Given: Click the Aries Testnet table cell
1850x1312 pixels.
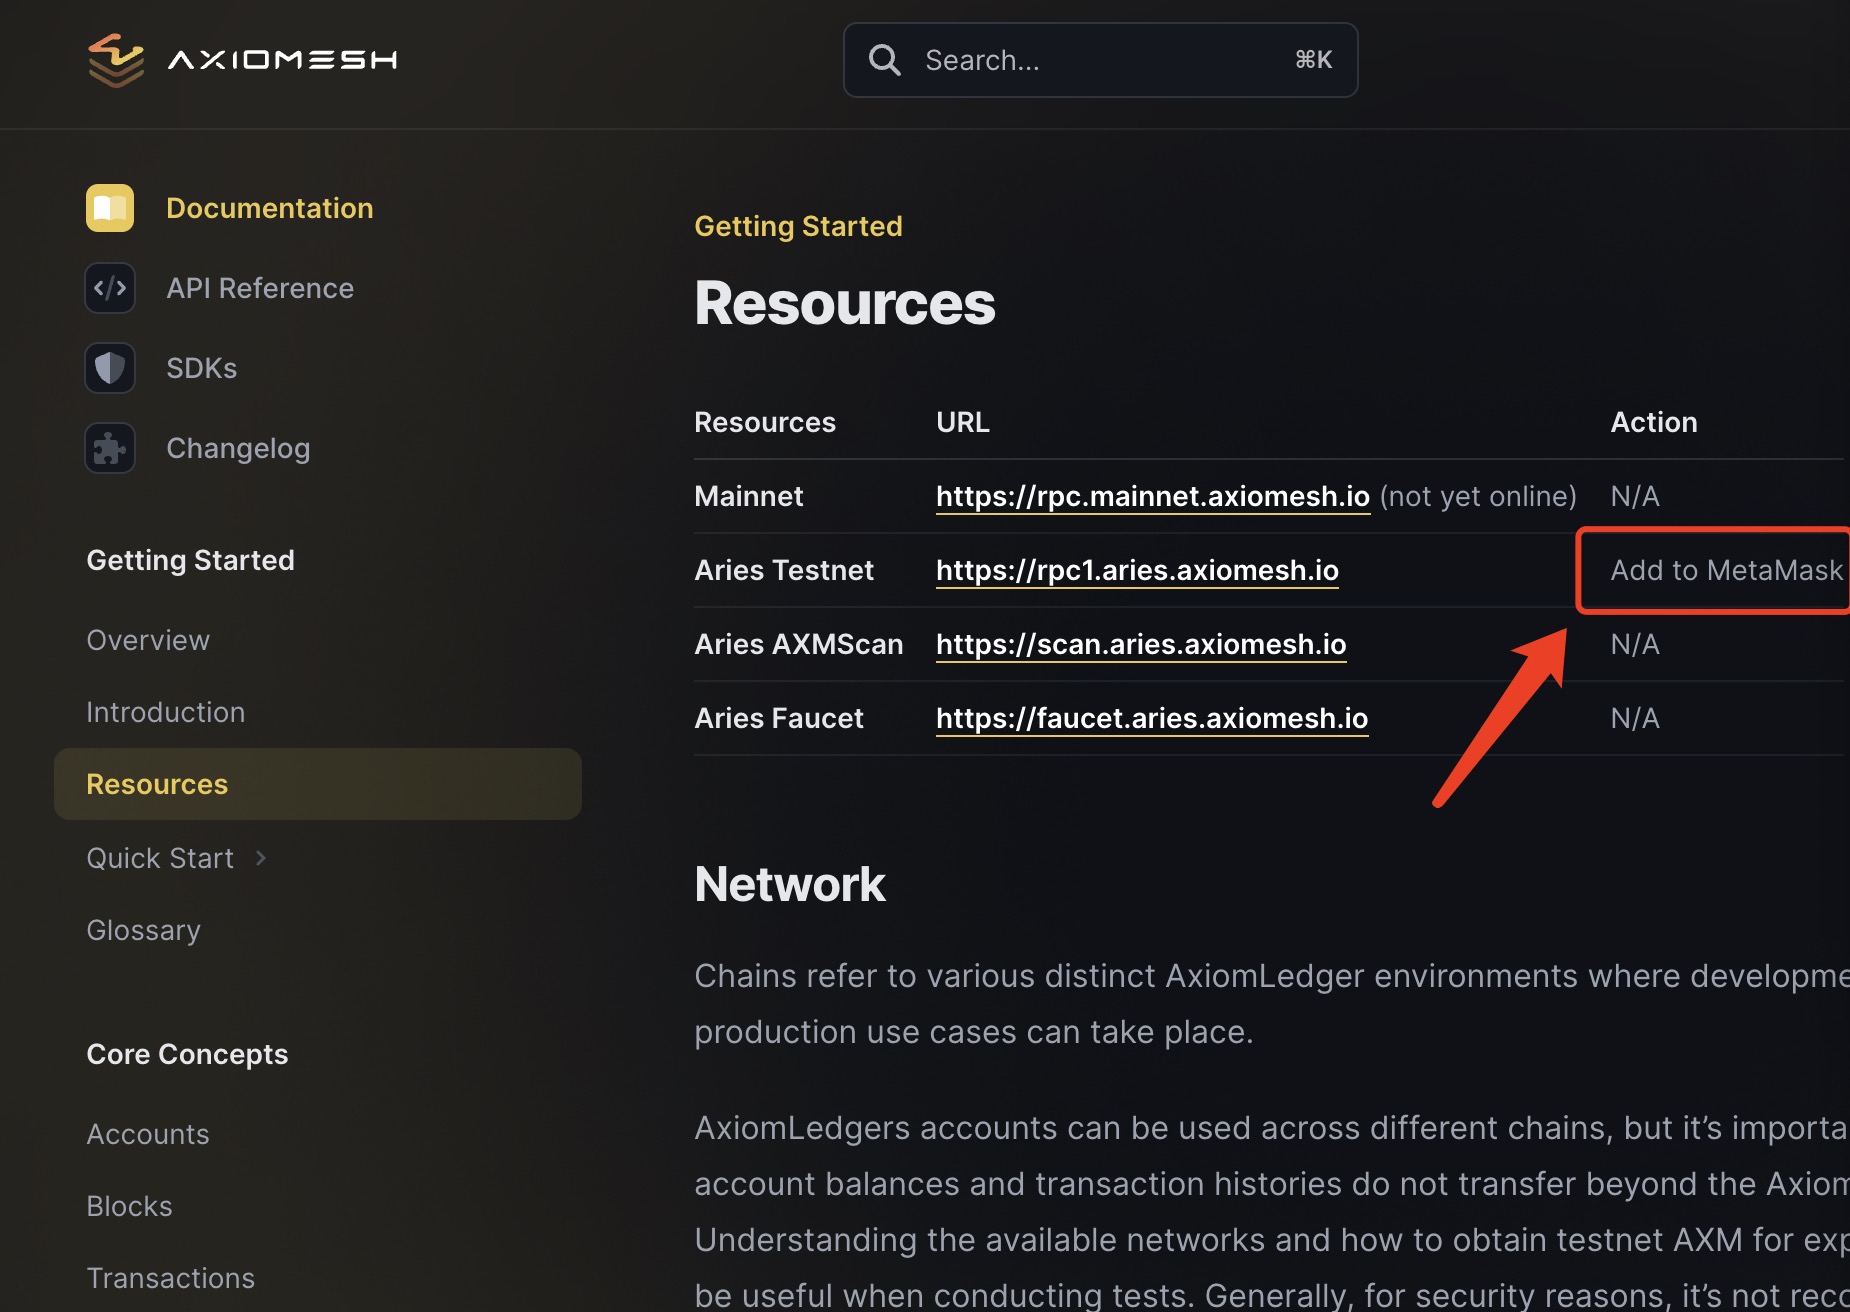Looking at the screenshot, I should coord(784,570).
